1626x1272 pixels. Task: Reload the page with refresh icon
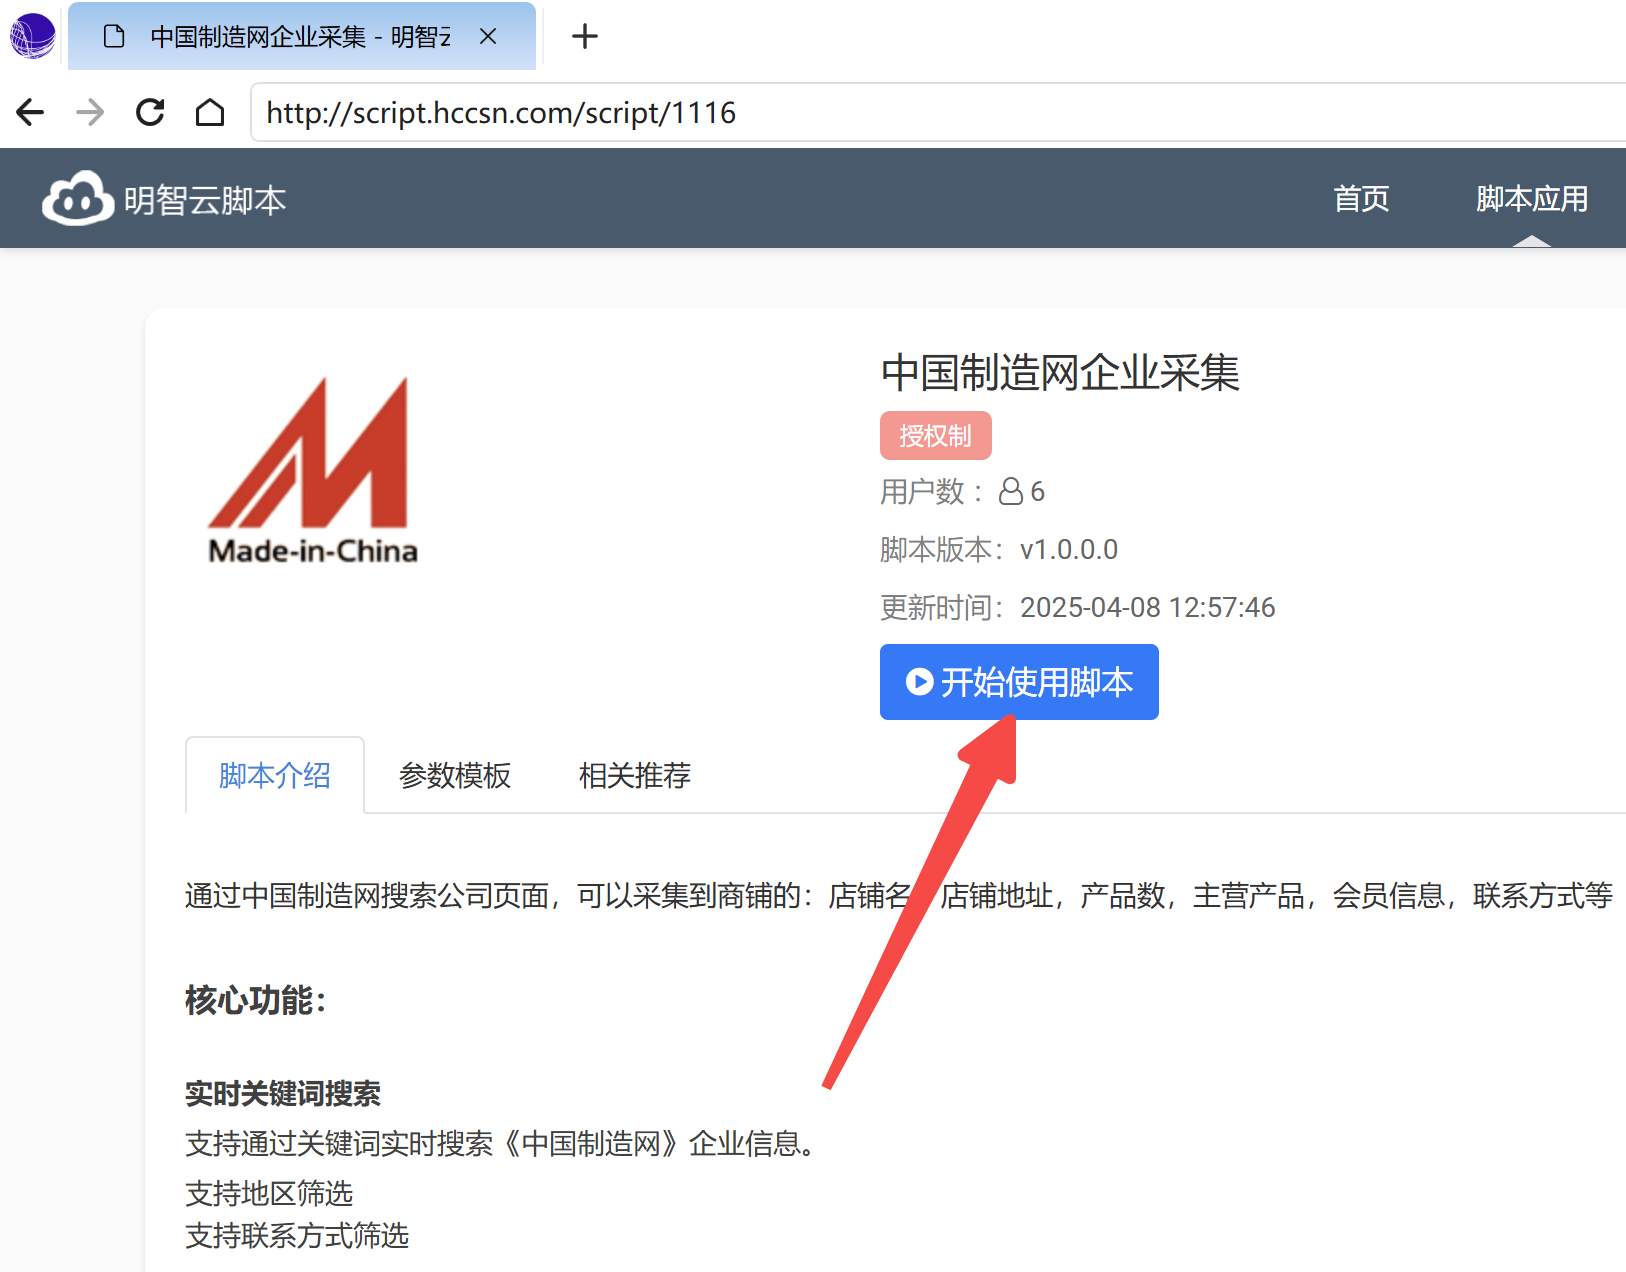150,112
